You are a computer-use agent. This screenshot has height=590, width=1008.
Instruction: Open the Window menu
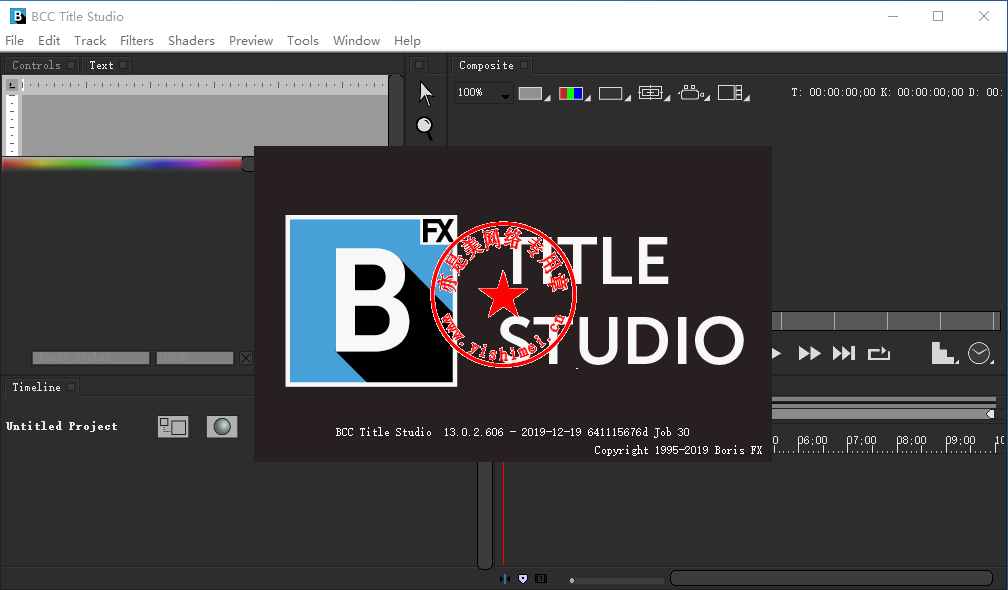click(356, 40)
